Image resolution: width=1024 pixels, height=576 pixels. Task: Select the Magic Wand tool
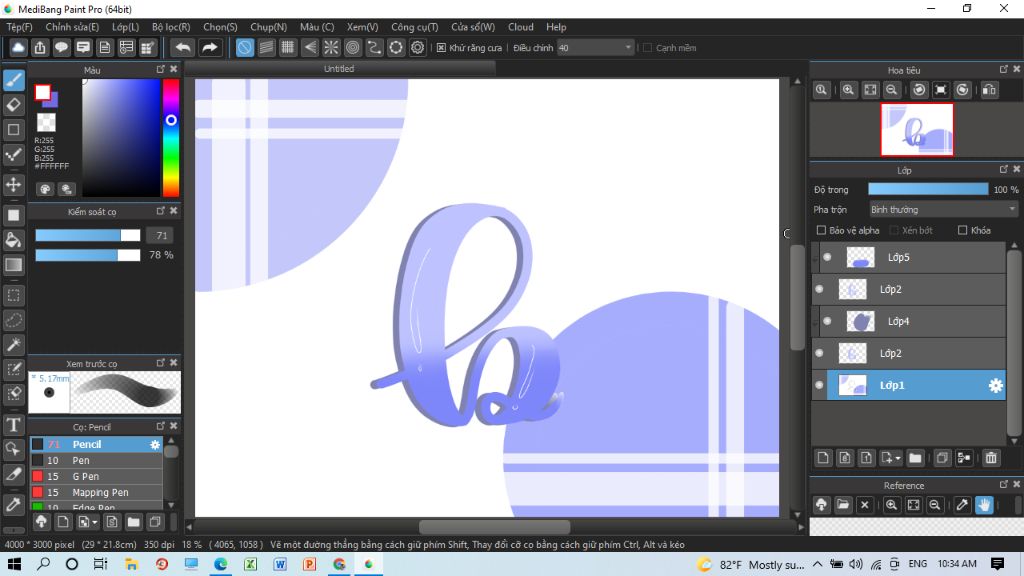click(14, 345)
